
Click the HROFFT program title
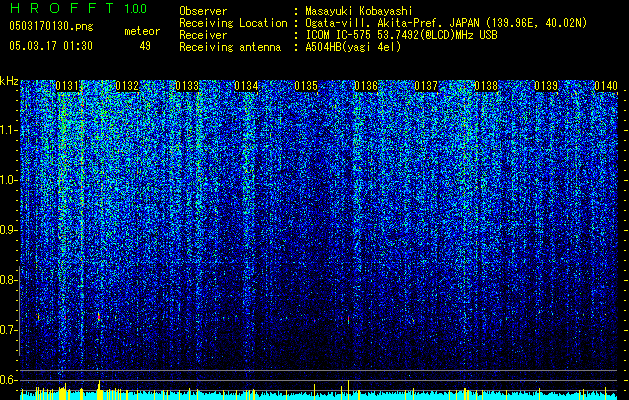click(x=62, y=8)
